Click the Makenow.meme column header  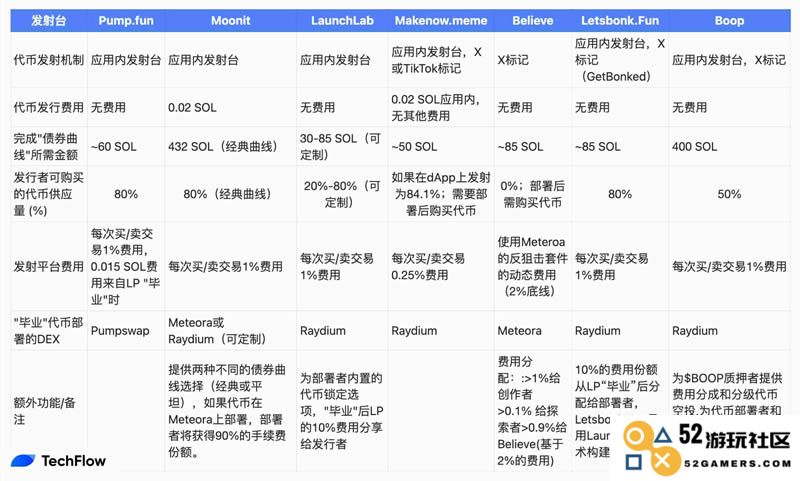441,21
